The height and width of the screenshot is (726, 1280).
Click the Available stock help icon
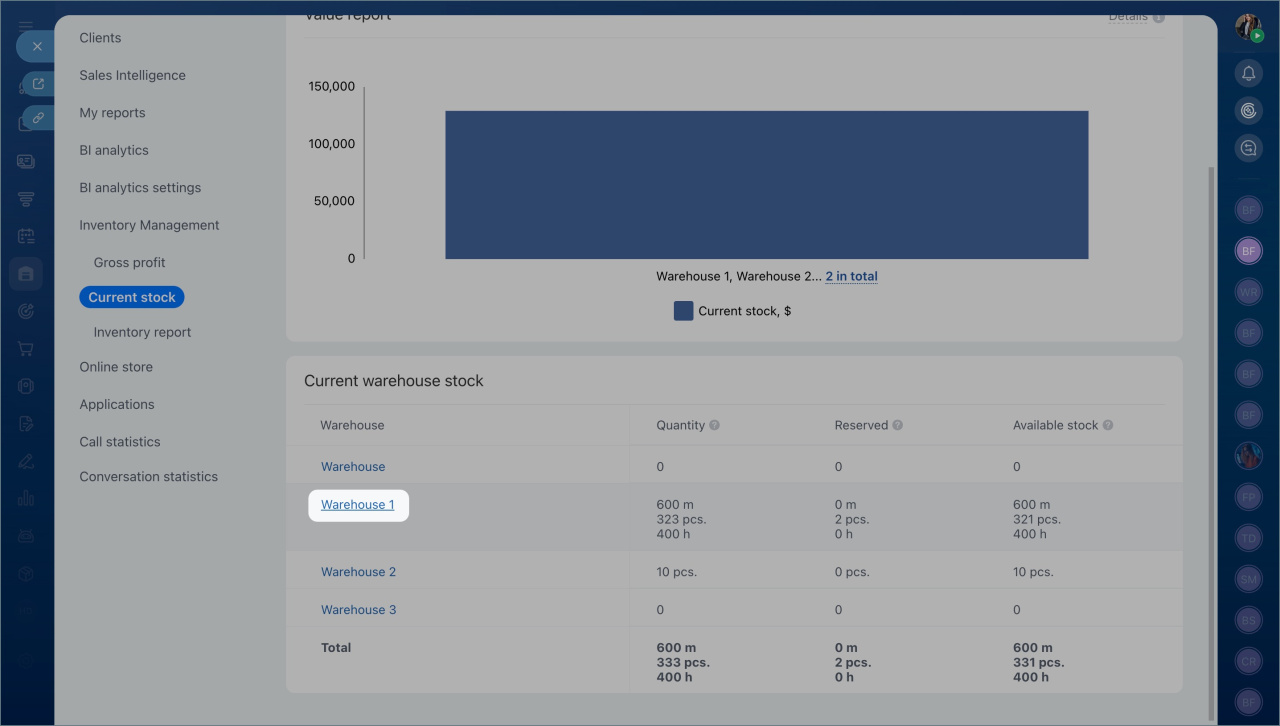(1108, 425)
